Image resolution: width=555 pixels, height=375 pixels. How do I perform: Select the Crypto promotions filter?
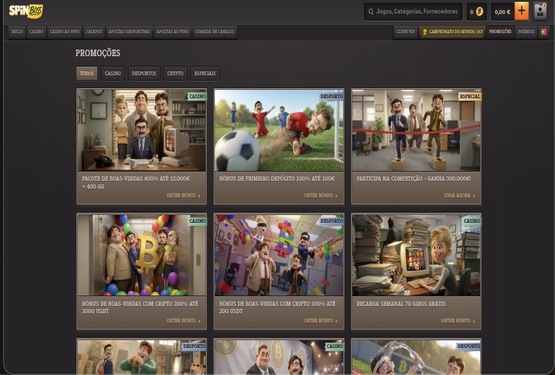[x=175, y=73]
